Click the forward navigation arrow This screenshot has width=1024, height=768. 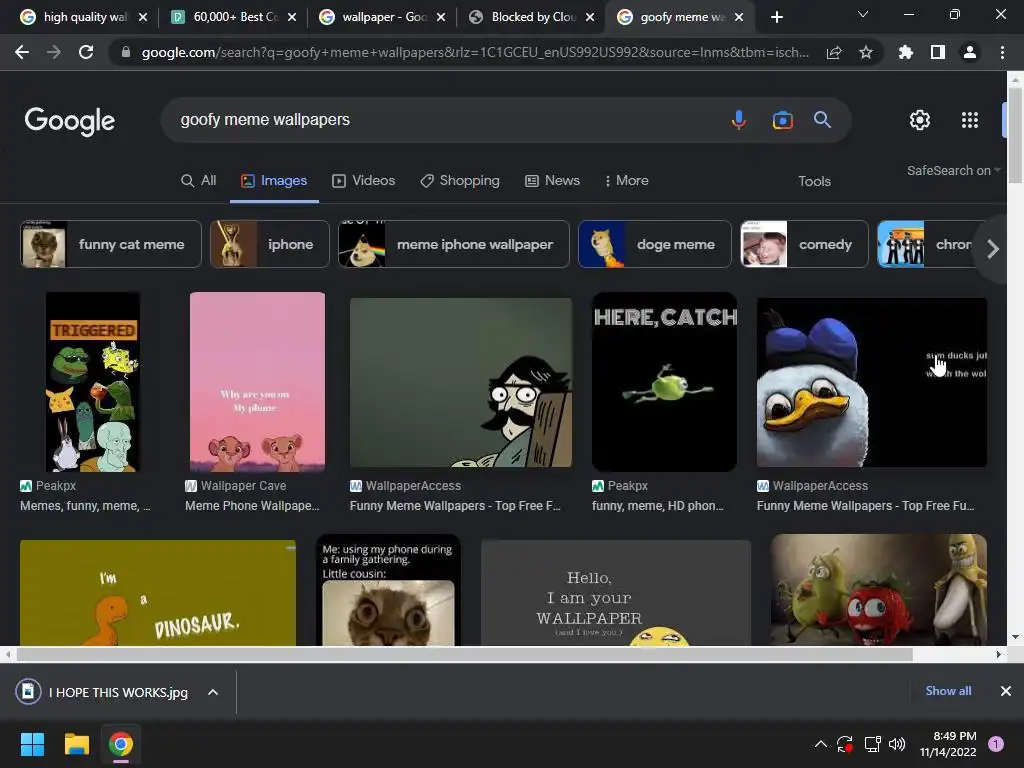pyautogui.click(x=54, y=52)
